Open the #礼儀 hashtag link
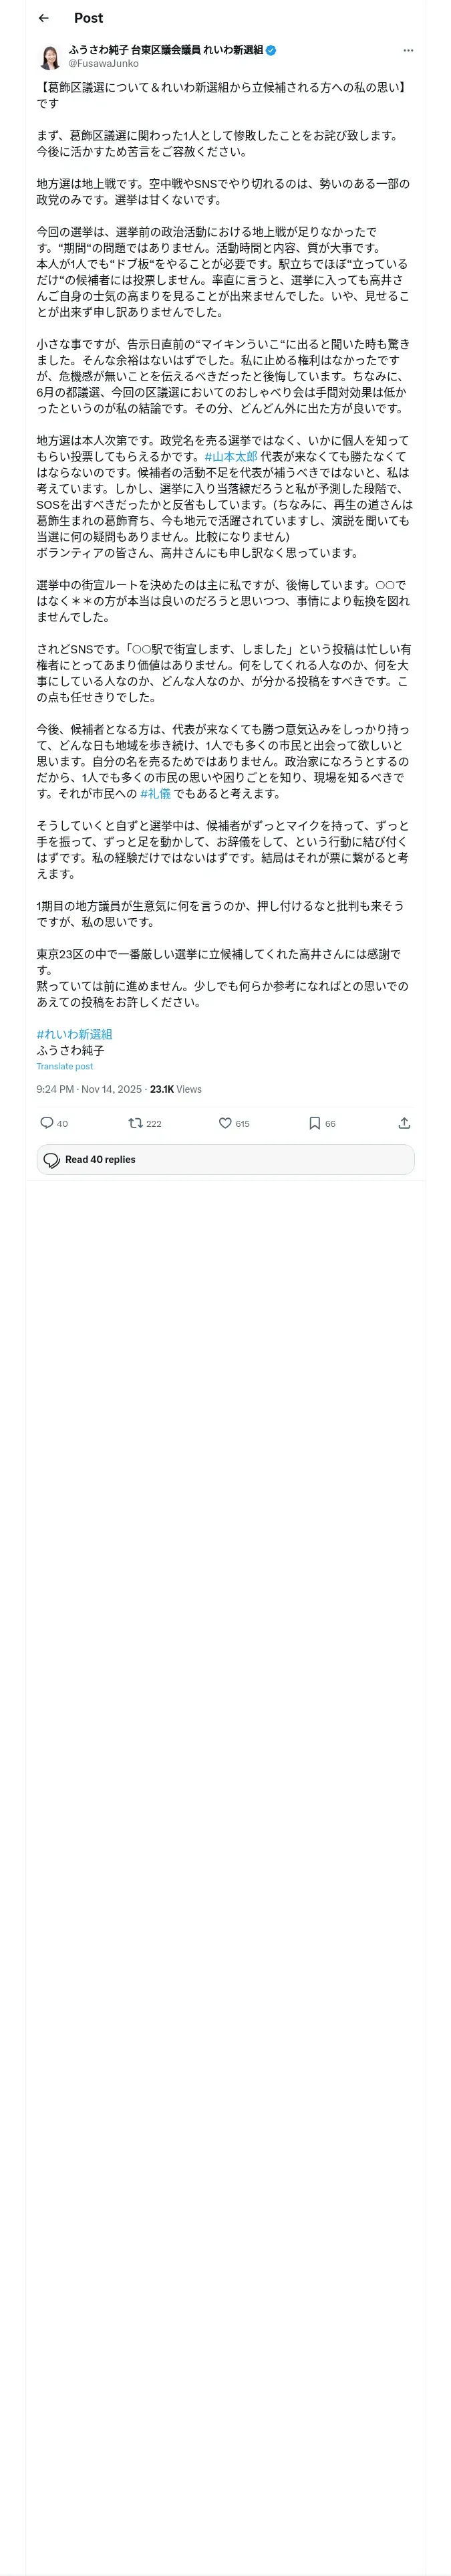The image size is (451, 2576). coord(156,794)
